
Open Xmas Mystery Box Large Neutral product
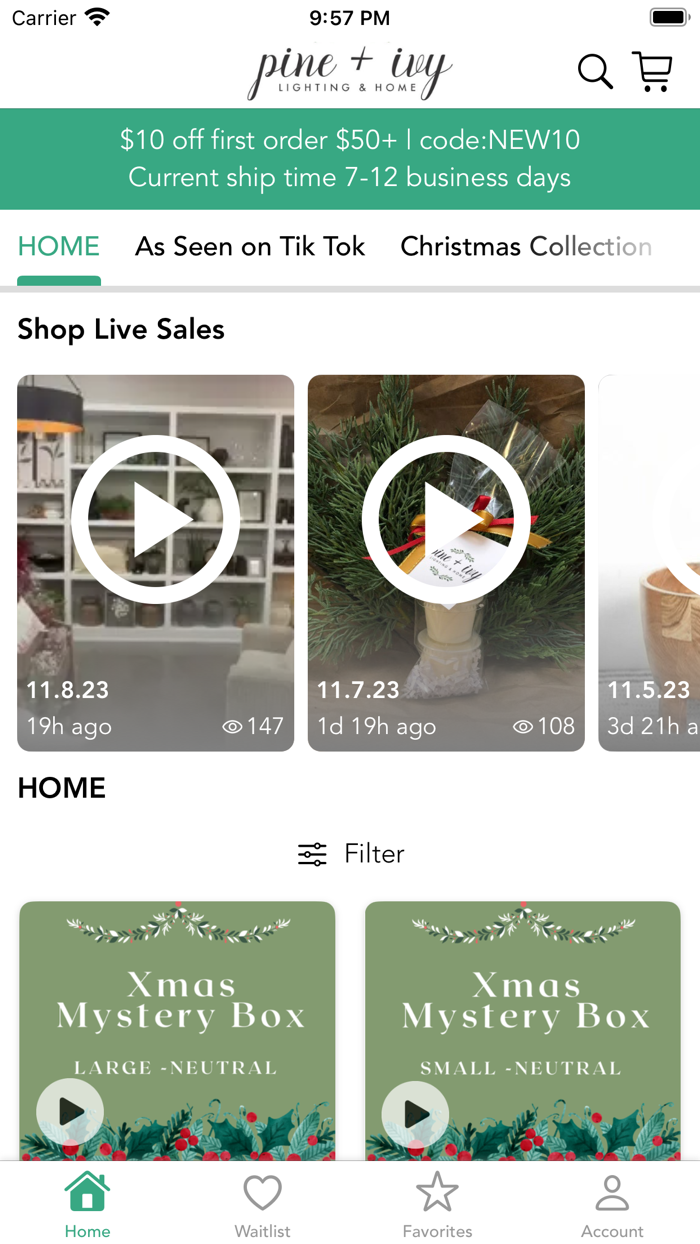(177, 1030)
